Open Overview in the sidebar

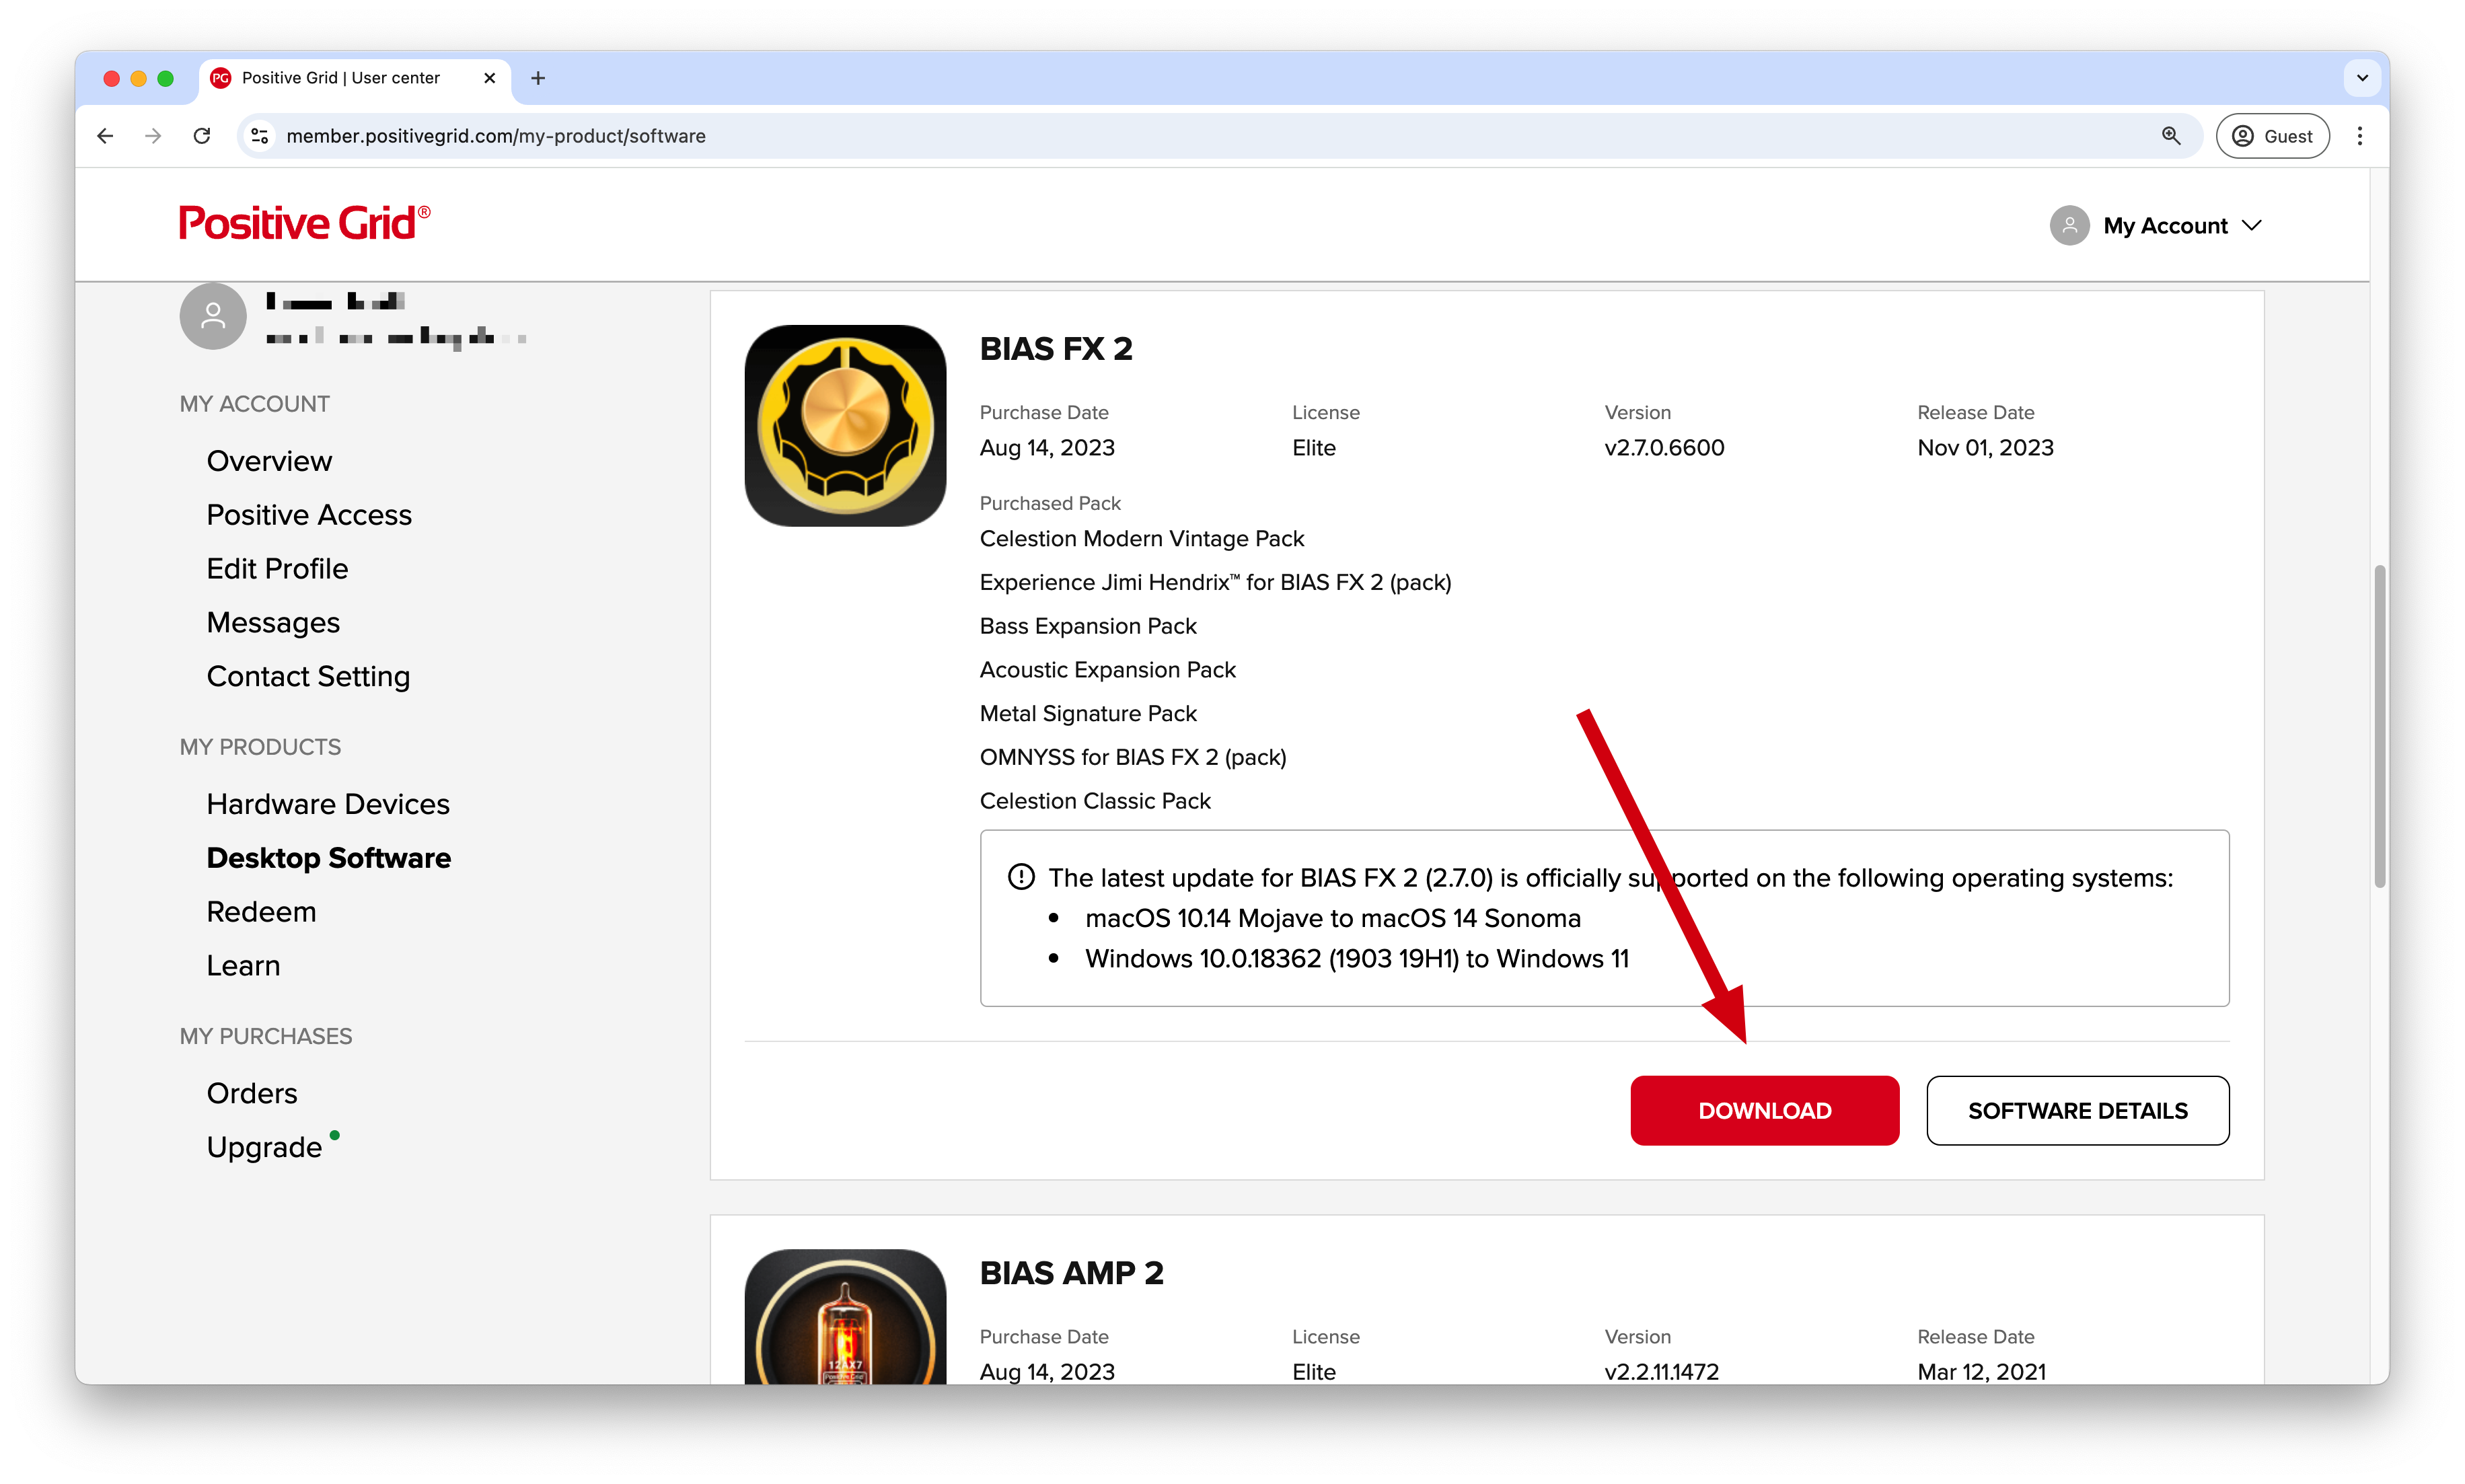269,461
